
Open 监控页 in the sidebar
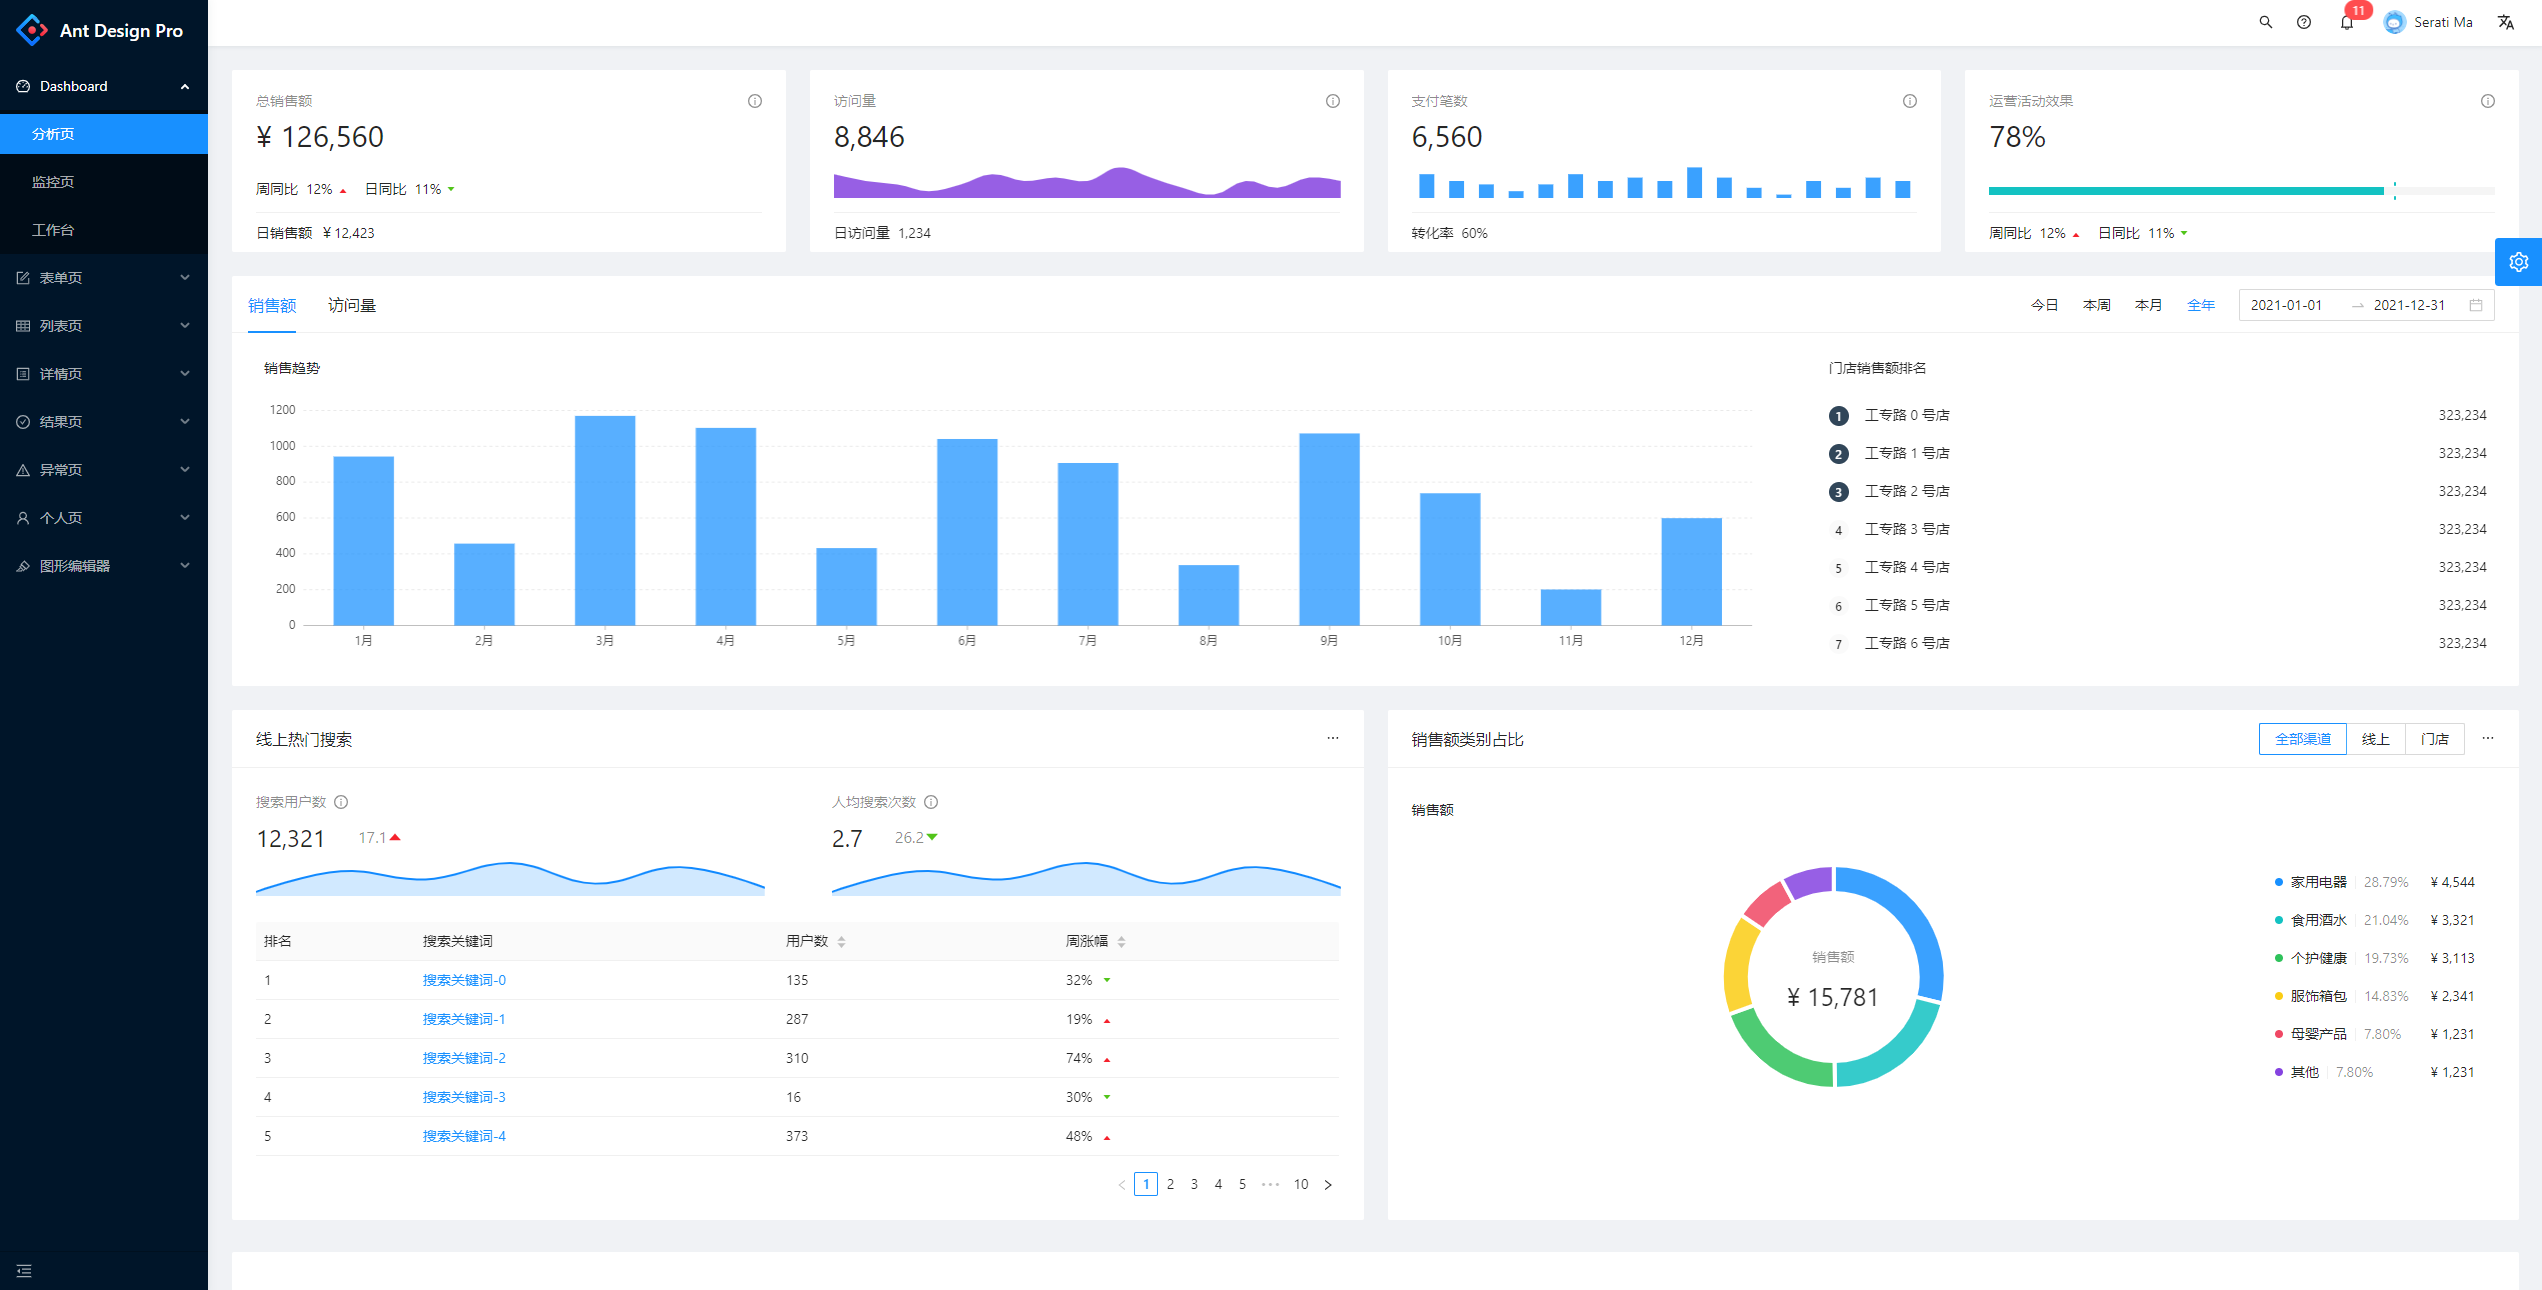(53, 182)
